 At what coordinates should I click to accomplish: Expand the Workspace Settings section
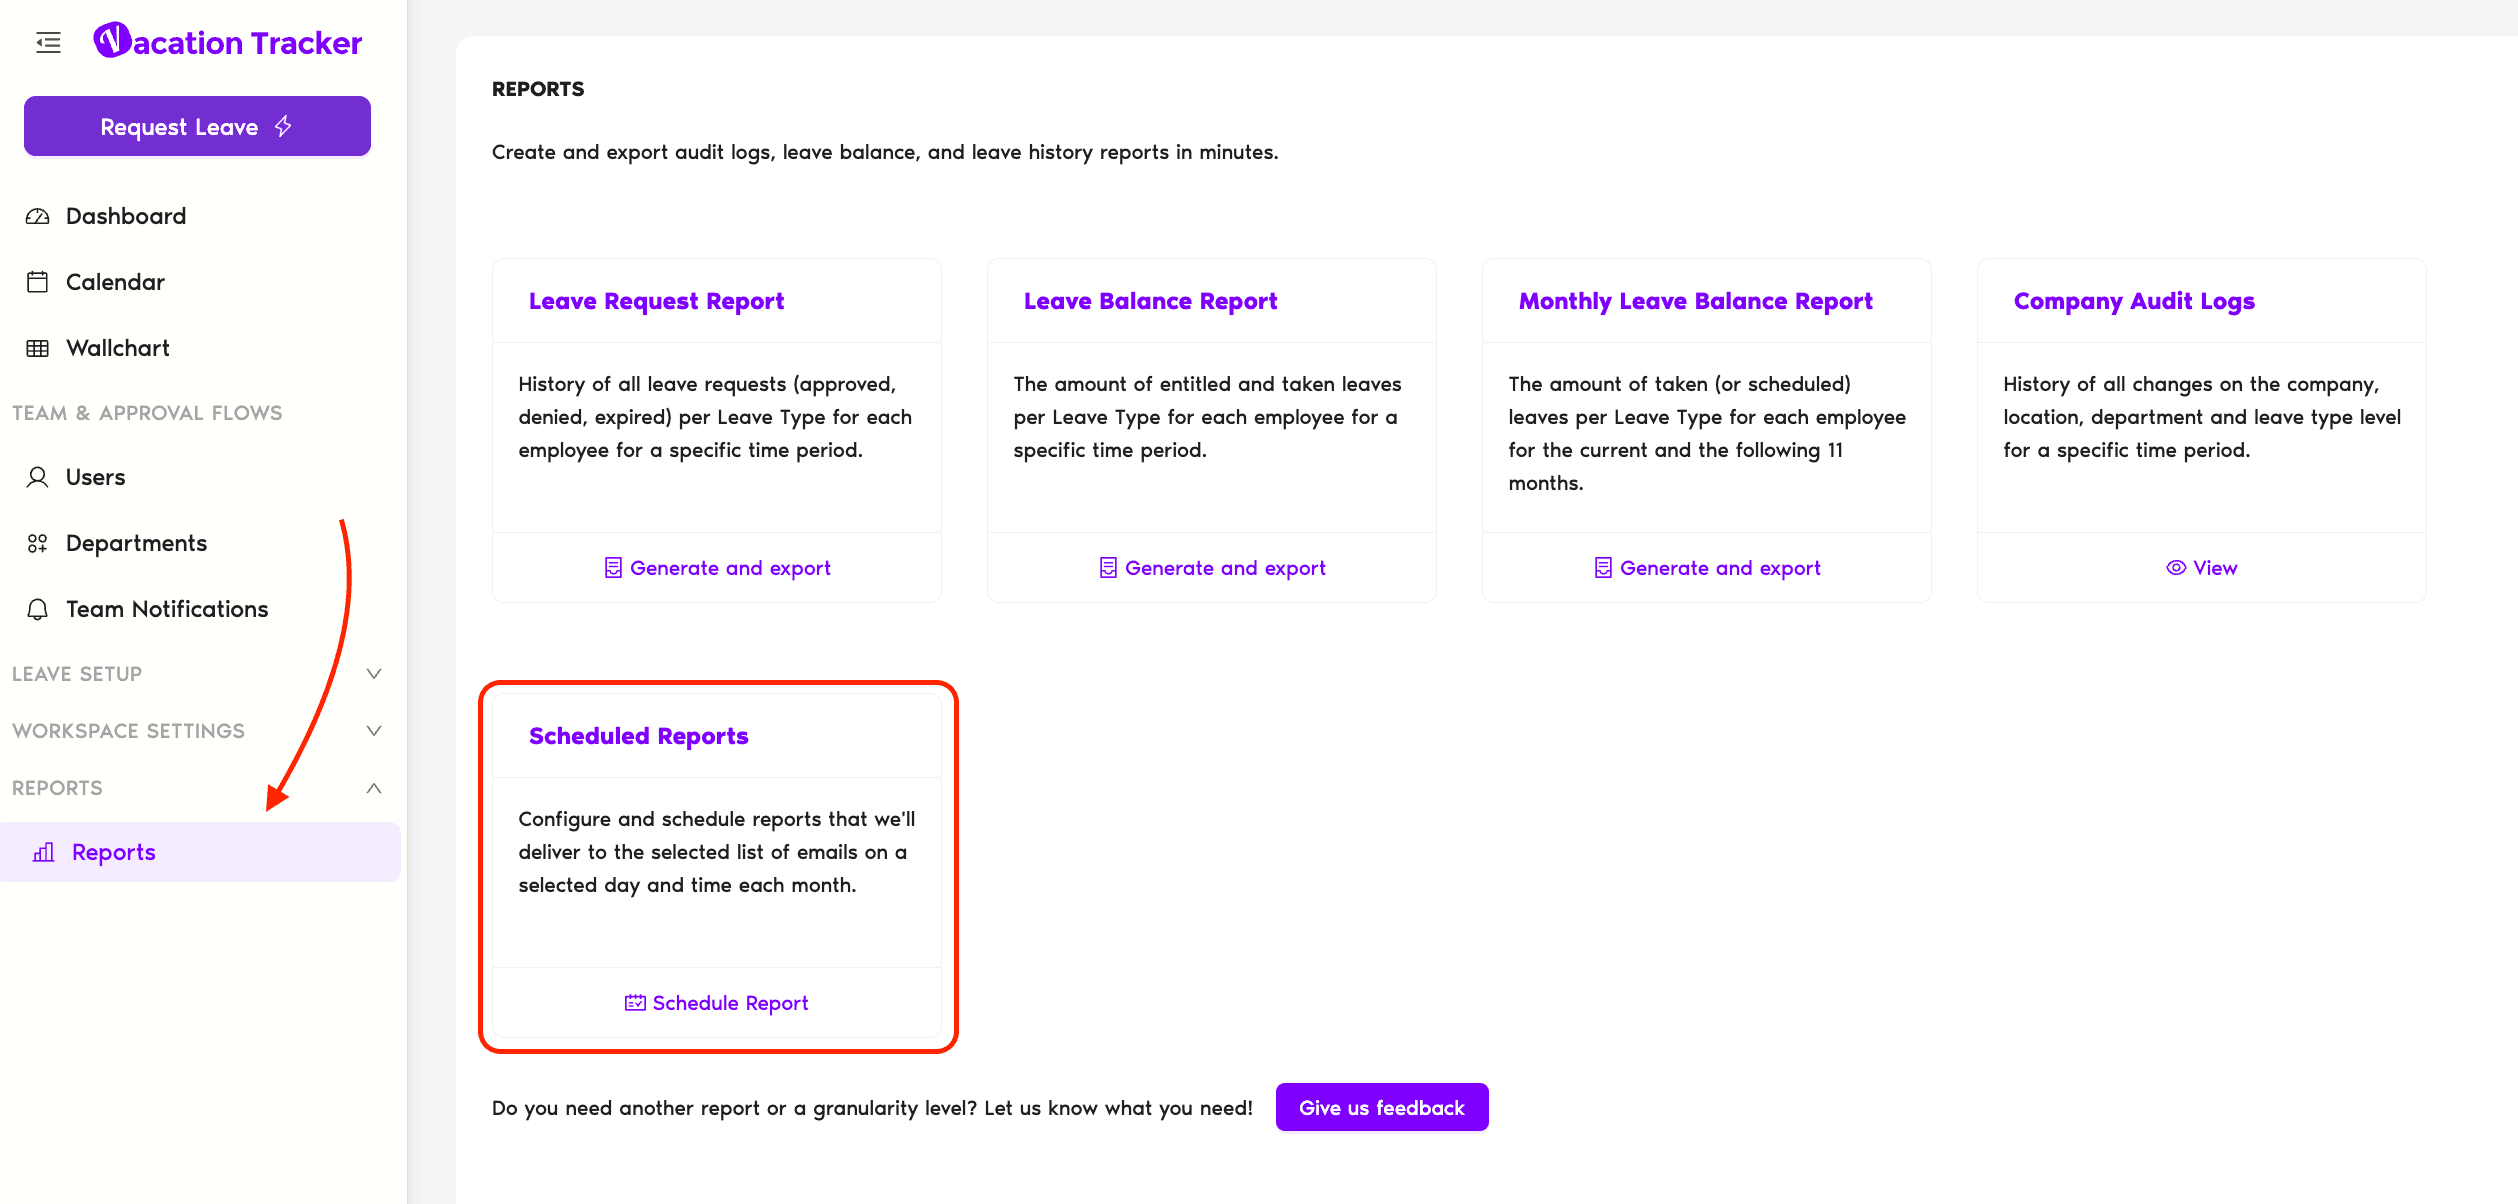pyautogui.click(x=373, y=731)
